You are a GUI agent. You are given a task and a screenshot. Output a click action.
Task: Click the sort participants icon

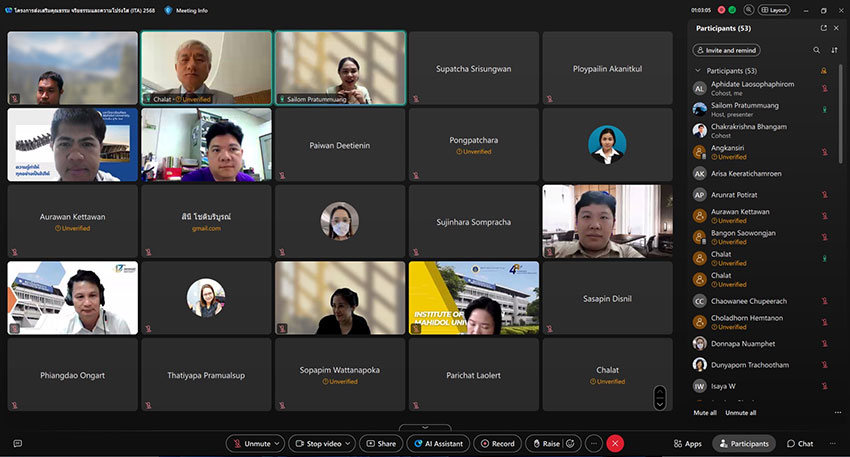coord(834,50)
